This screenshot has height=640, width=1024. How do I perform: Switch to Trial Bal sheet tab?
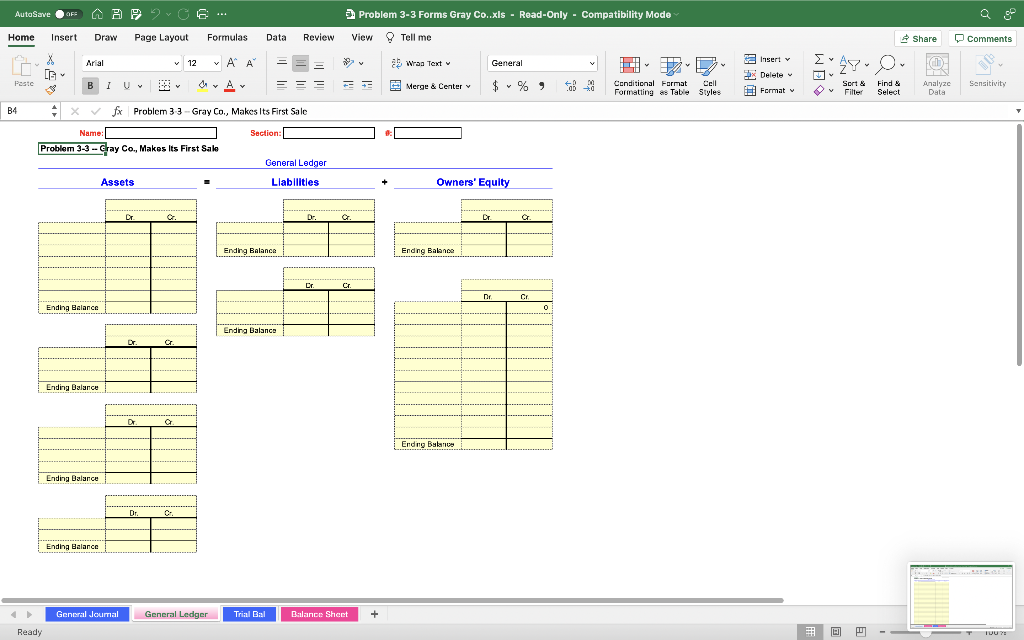pos(249,614)
